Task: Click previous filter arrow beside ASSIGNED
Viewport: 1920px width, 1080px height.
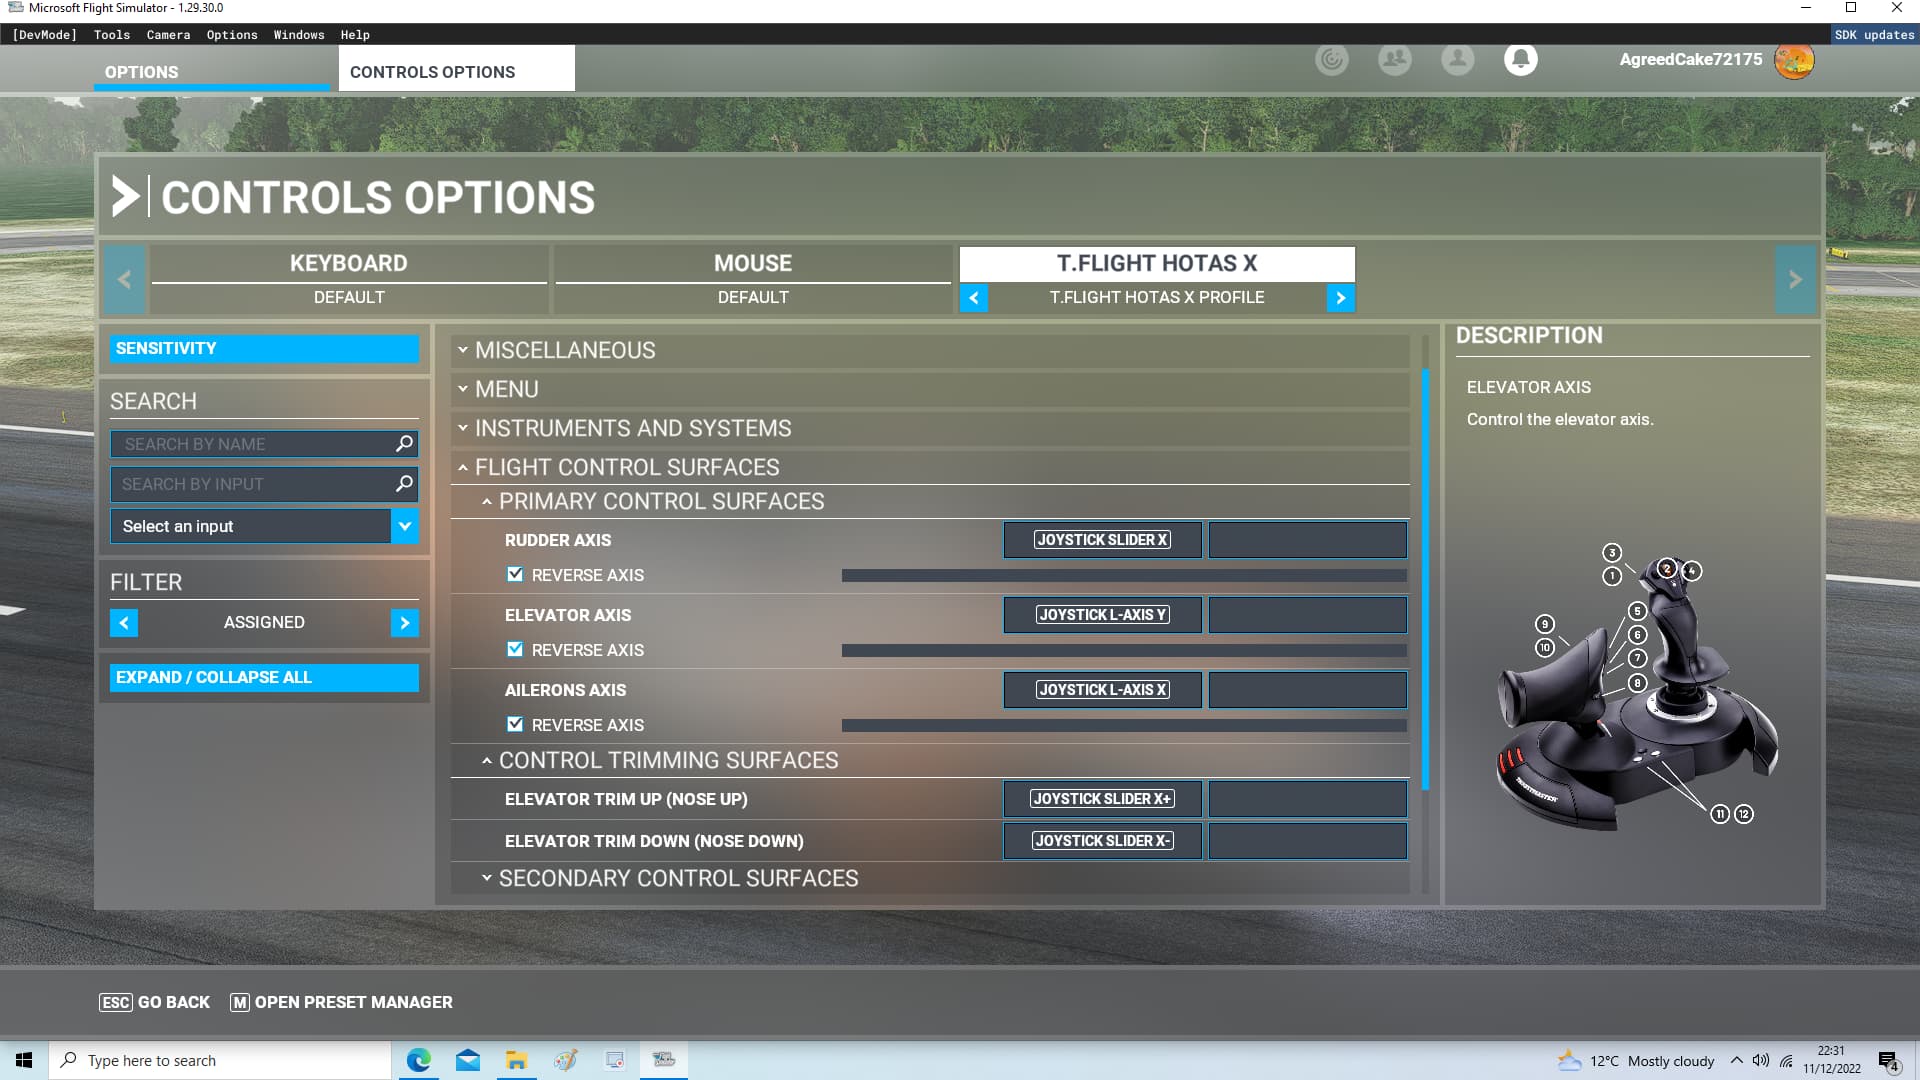Action: point(124,623)
